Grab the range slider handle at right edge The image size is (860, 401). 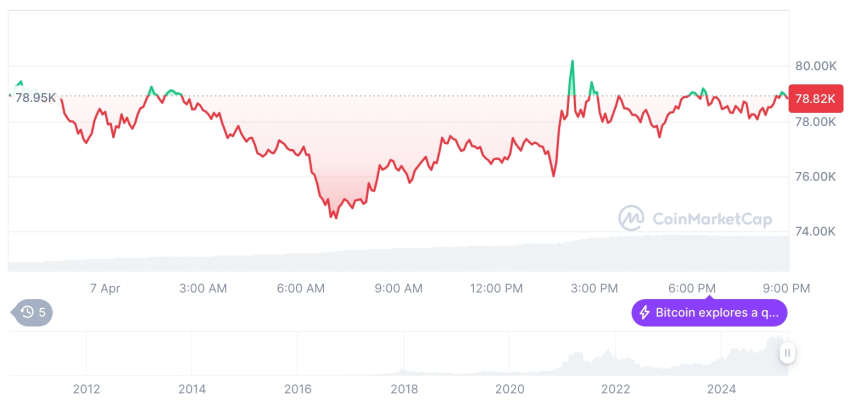(788, 353)
